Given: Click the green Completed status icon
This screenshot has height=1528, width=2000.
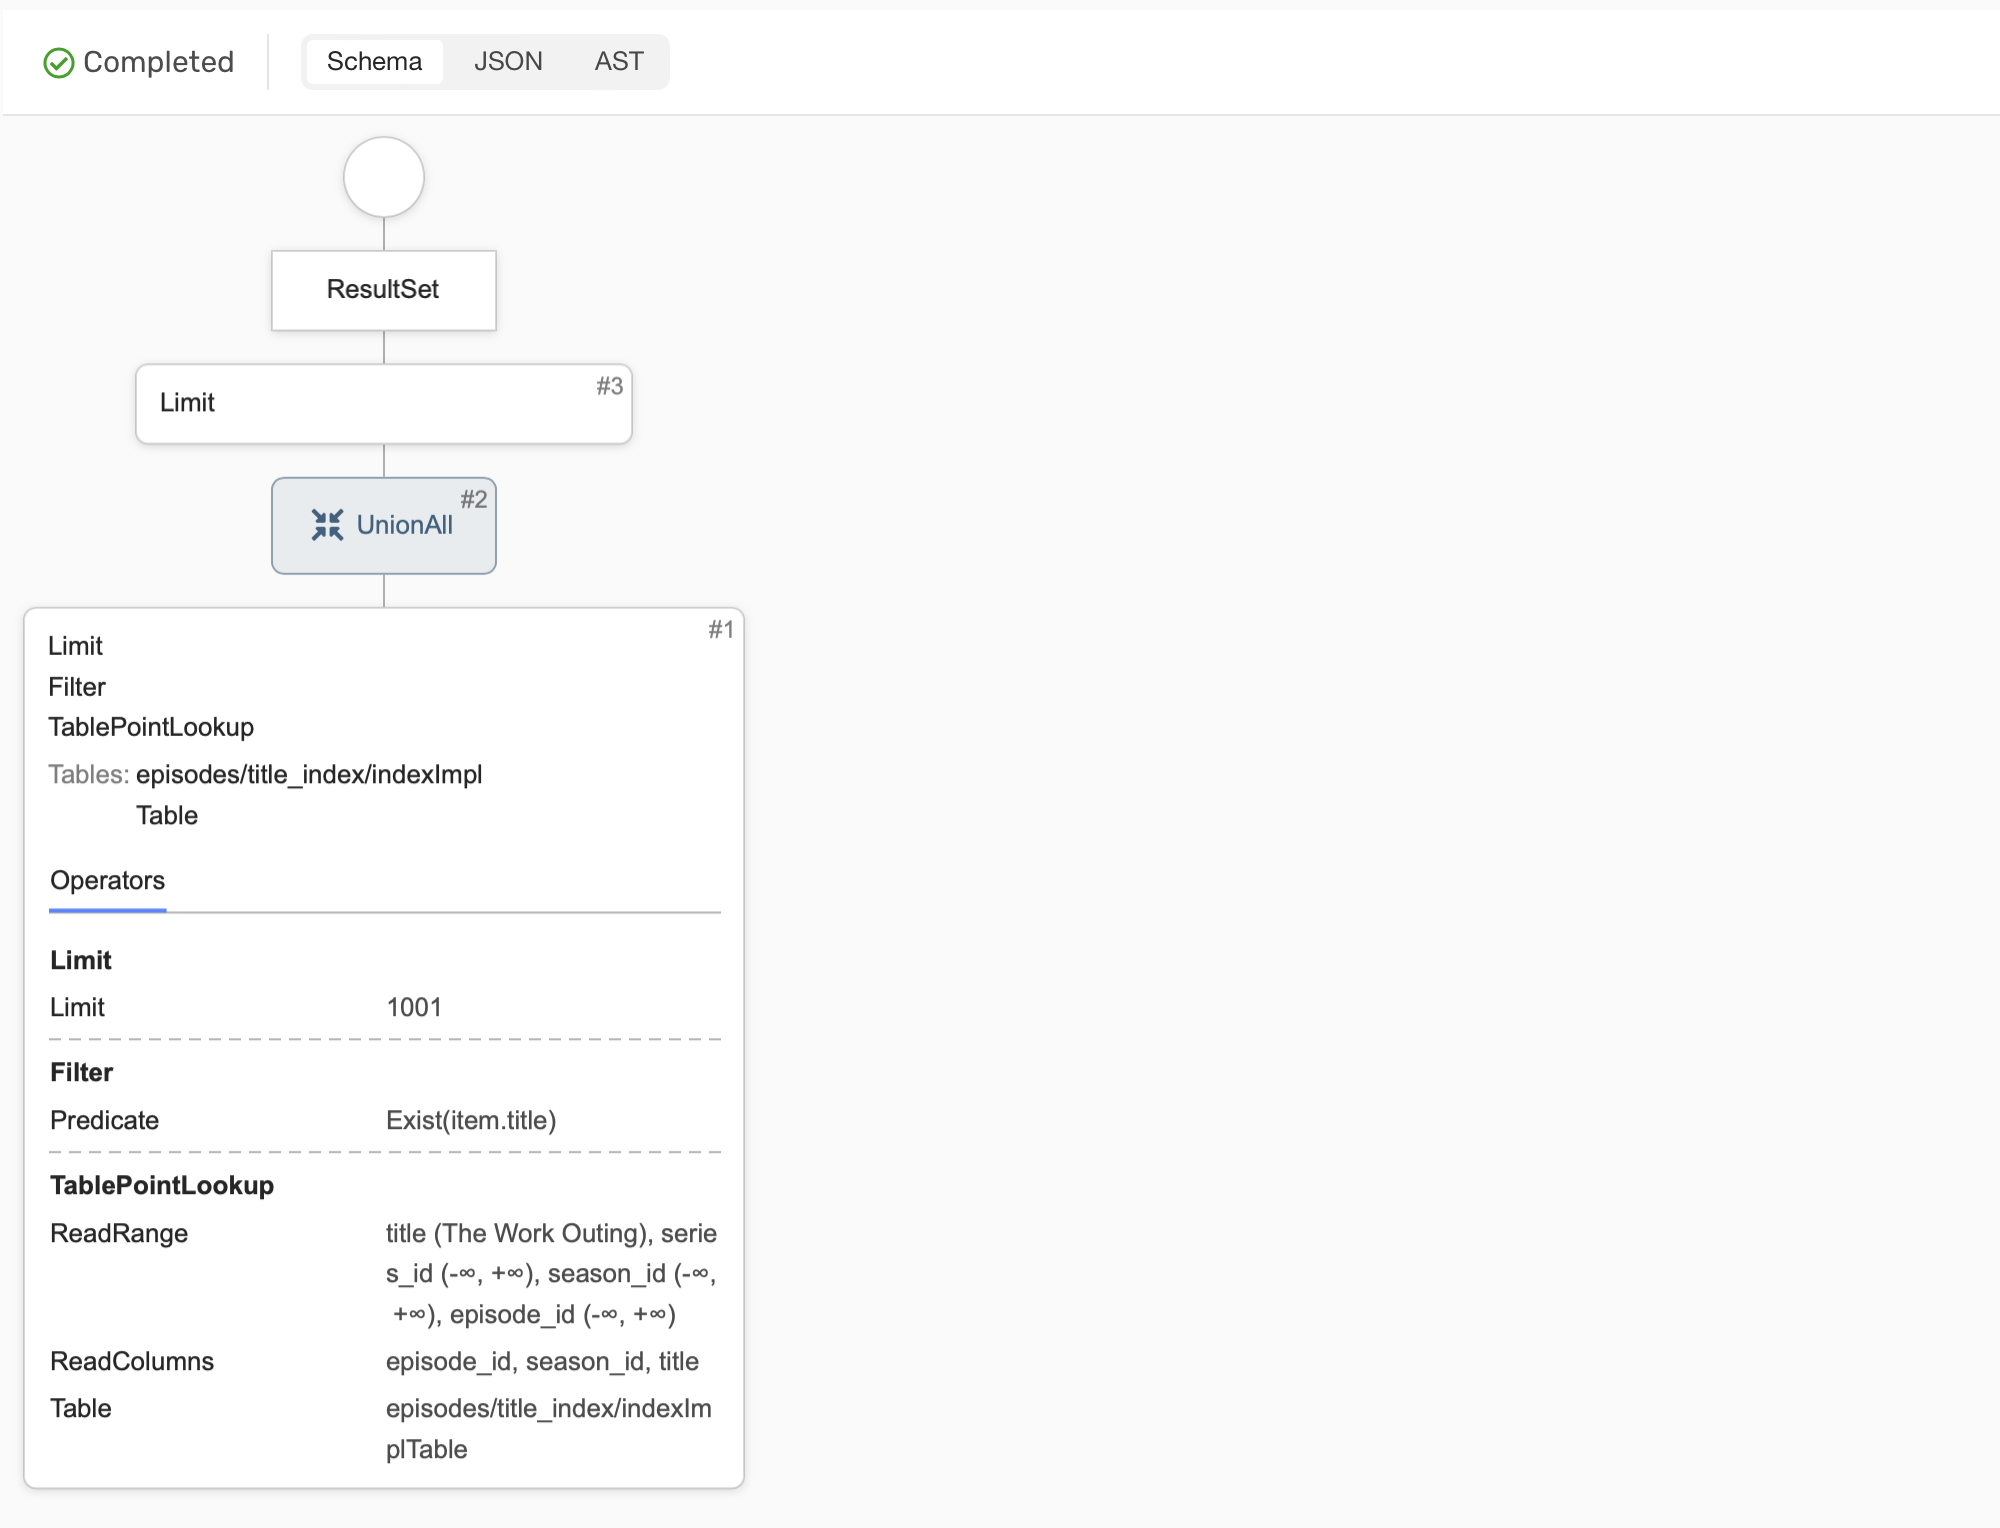Looking at the screenshot, I should pyautogui.click(x=59, y=62).
